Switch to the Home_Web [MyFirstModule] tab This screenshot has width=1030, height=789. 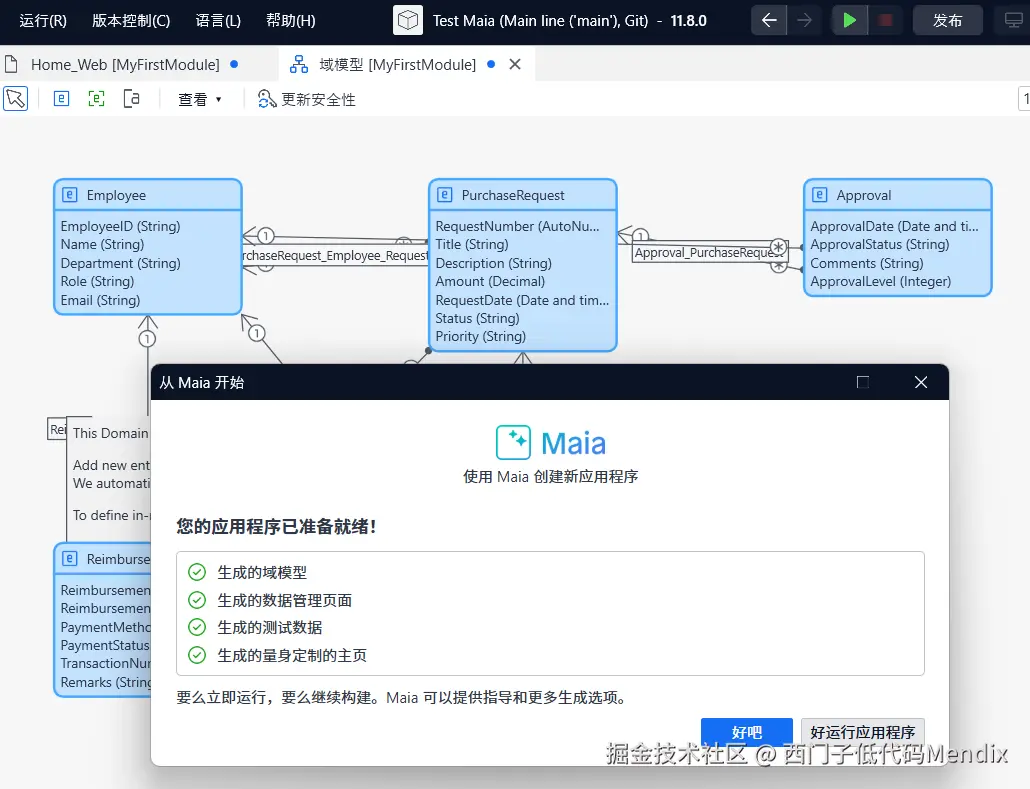pyautogui.click(x=125, y=64)
